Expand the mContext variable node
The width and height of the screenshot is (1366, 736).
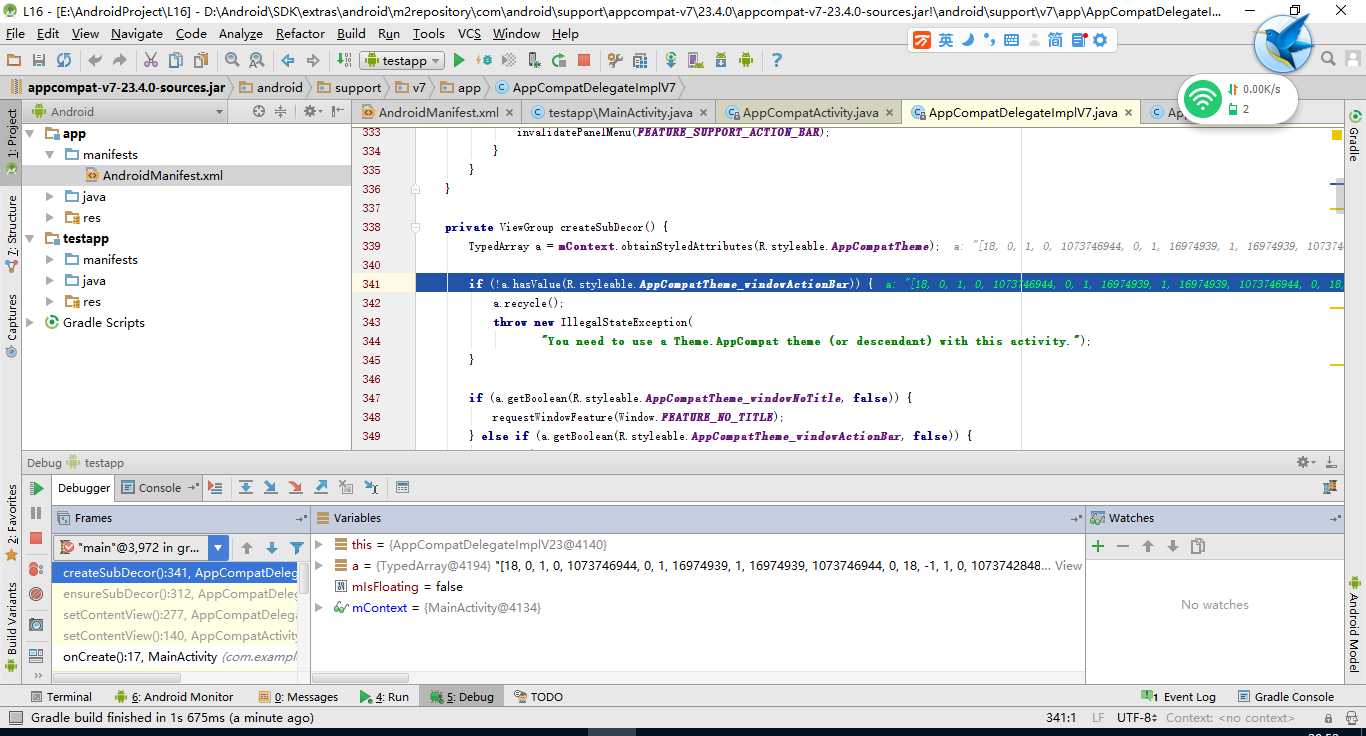pyautogui.click(x=319, y=608)
